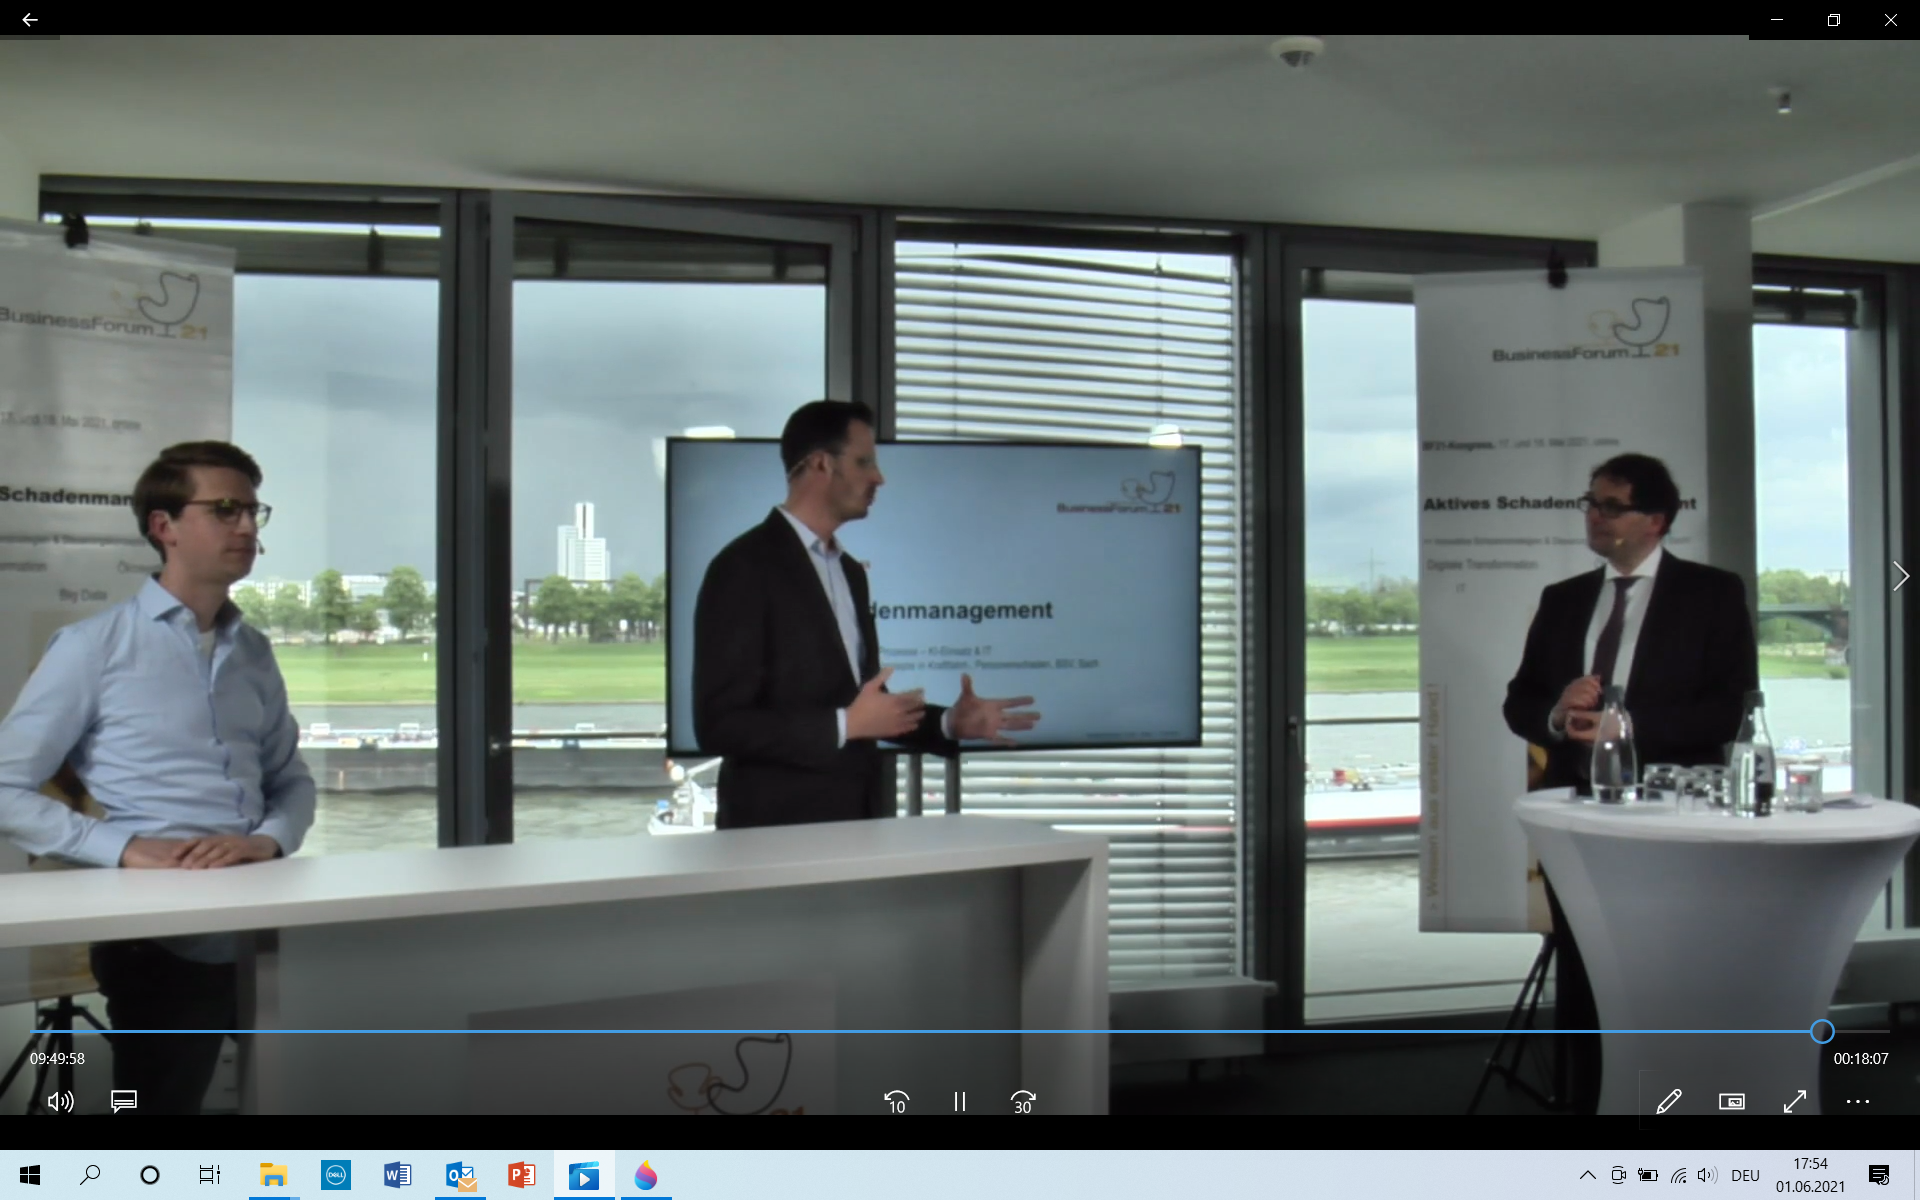This screenshot has height=1200, width=1920.
Task: Open Word from the taskbar
Action: [x=397, y=1175]
